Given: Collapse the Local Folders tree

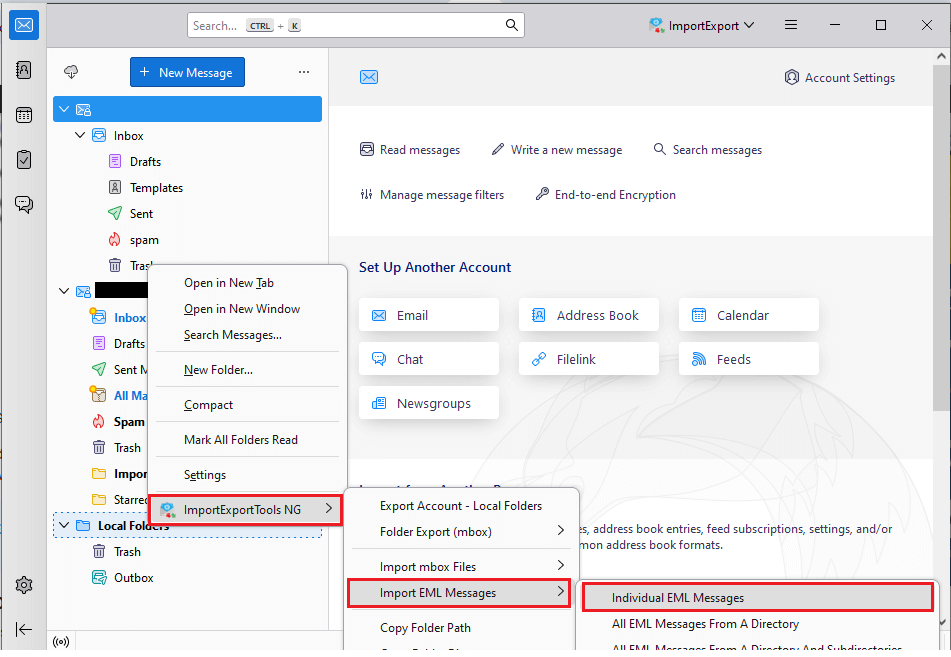Looking at the screenshot, I should coord(63,525).
